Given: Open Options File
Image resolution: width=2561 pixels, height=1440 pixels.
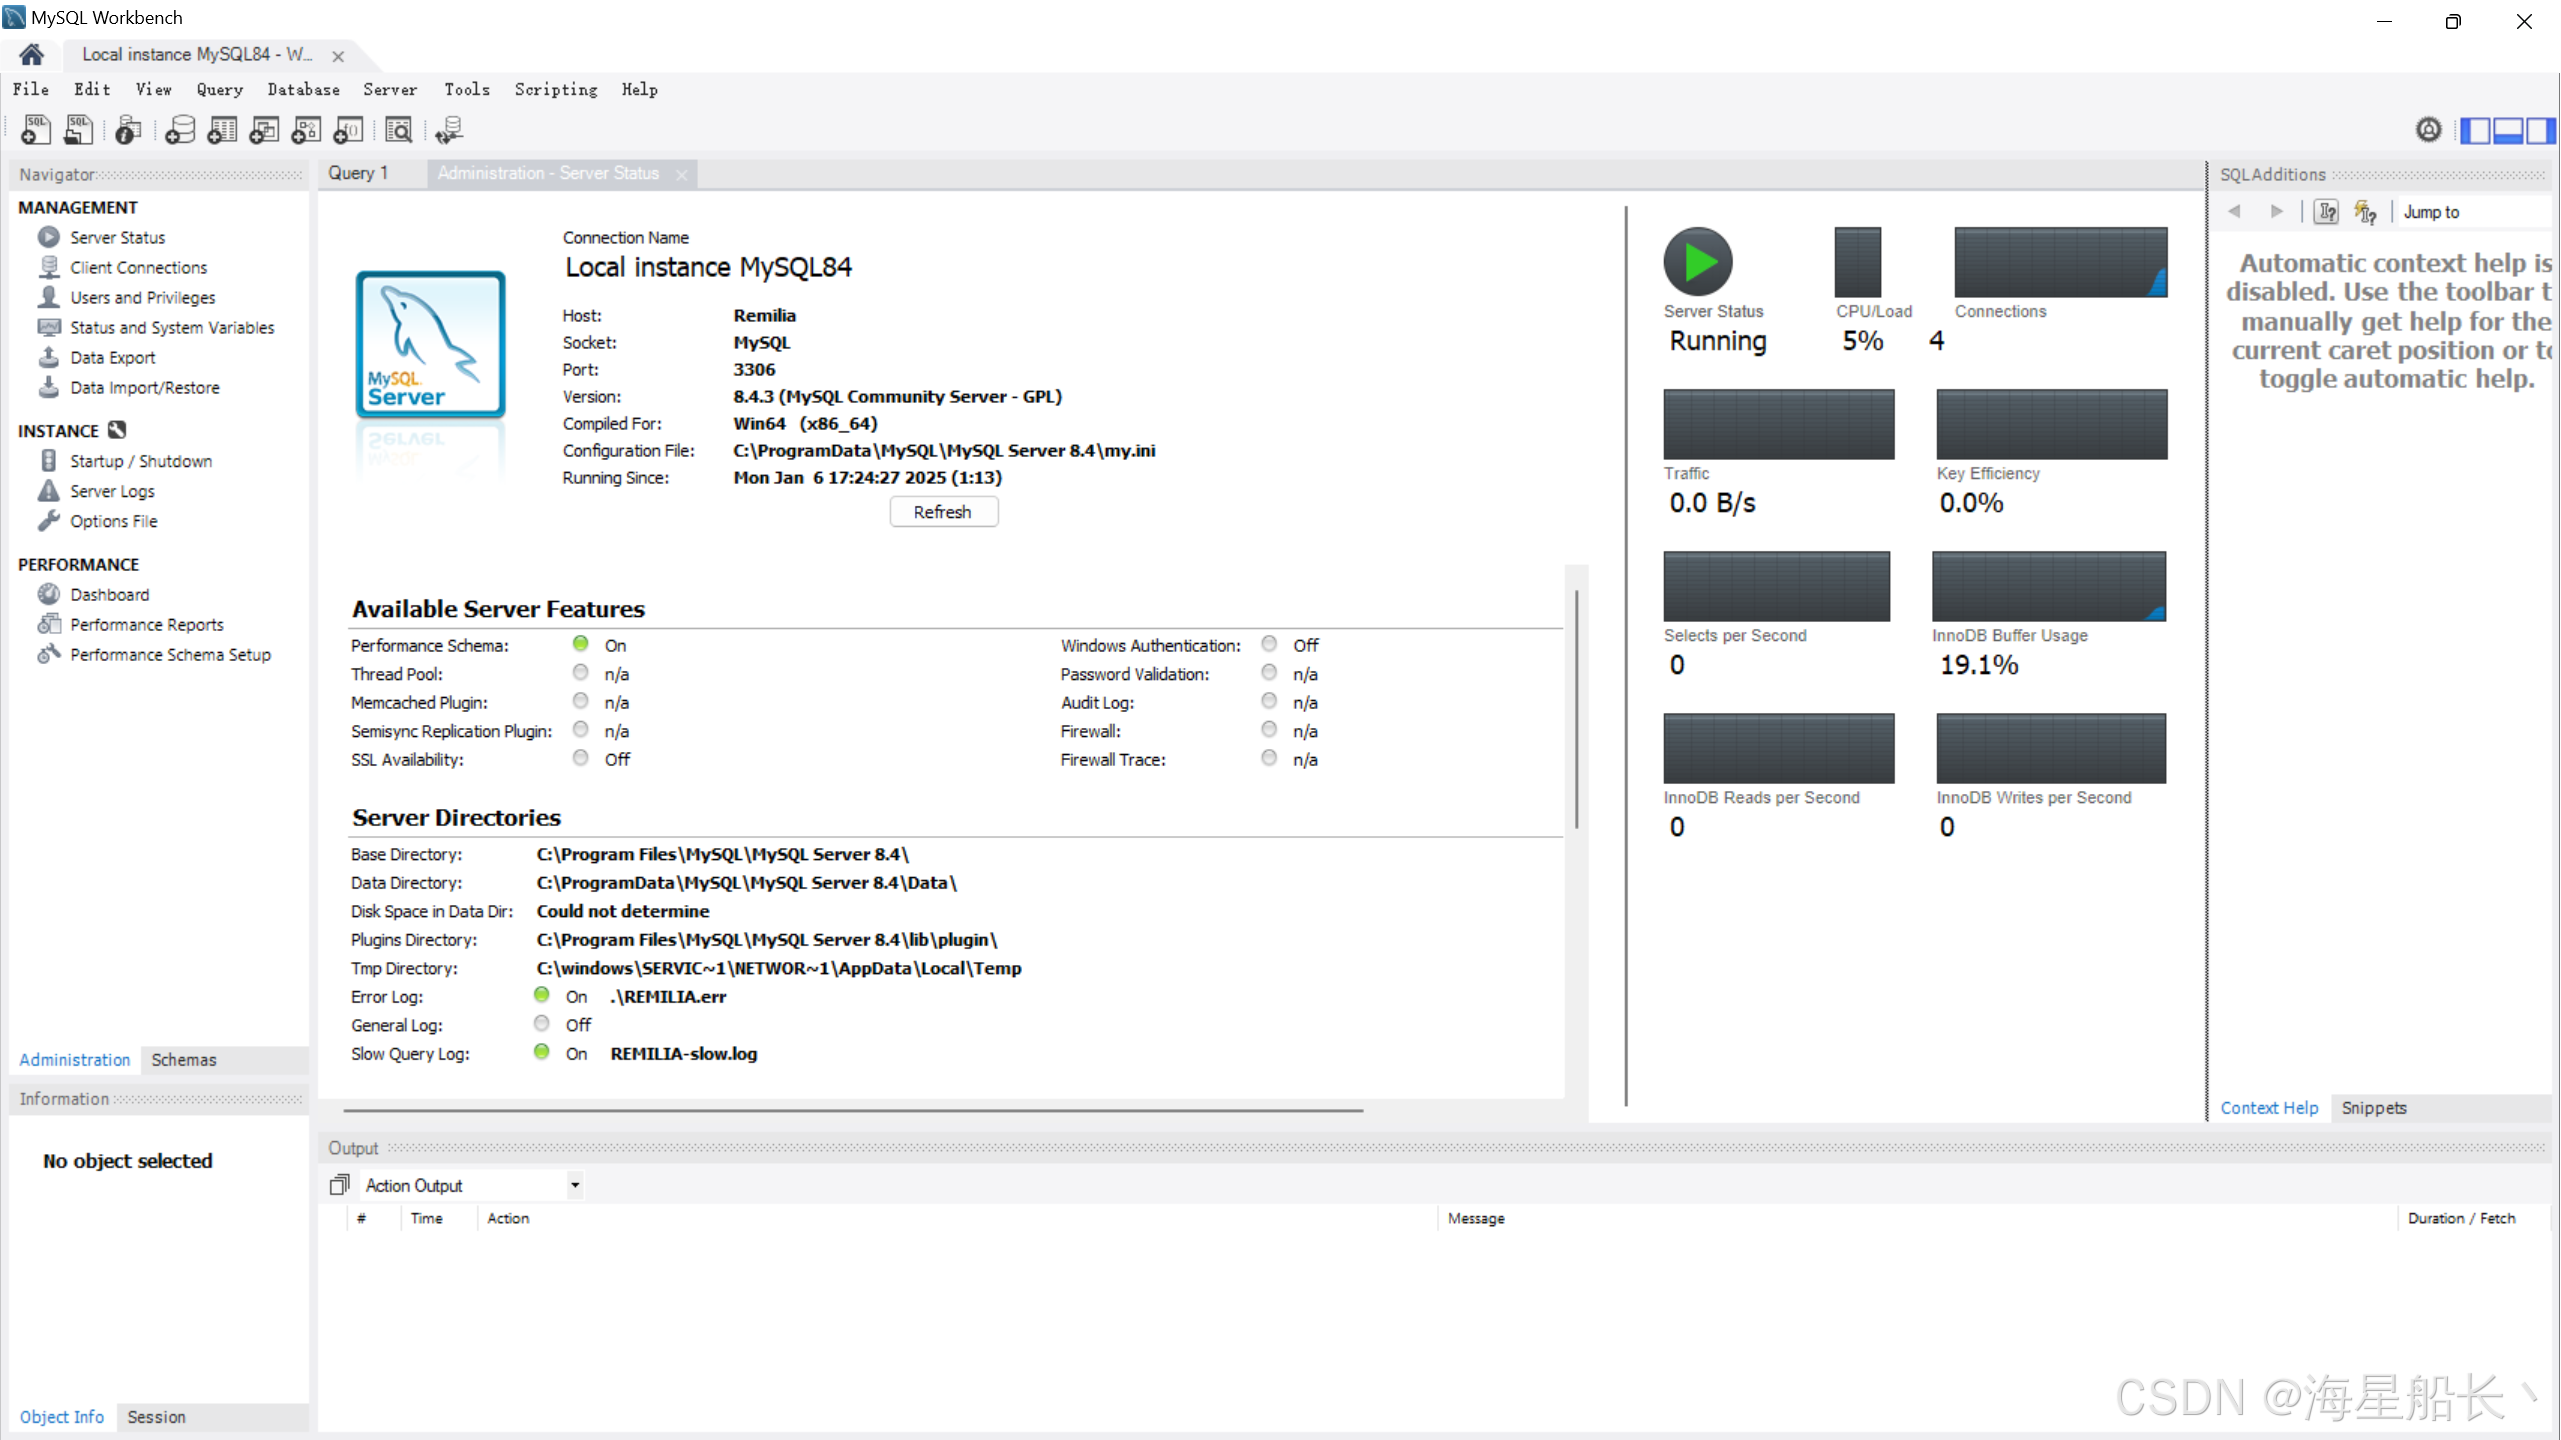Looking at the screenshot, I should [x=113, y=521].
